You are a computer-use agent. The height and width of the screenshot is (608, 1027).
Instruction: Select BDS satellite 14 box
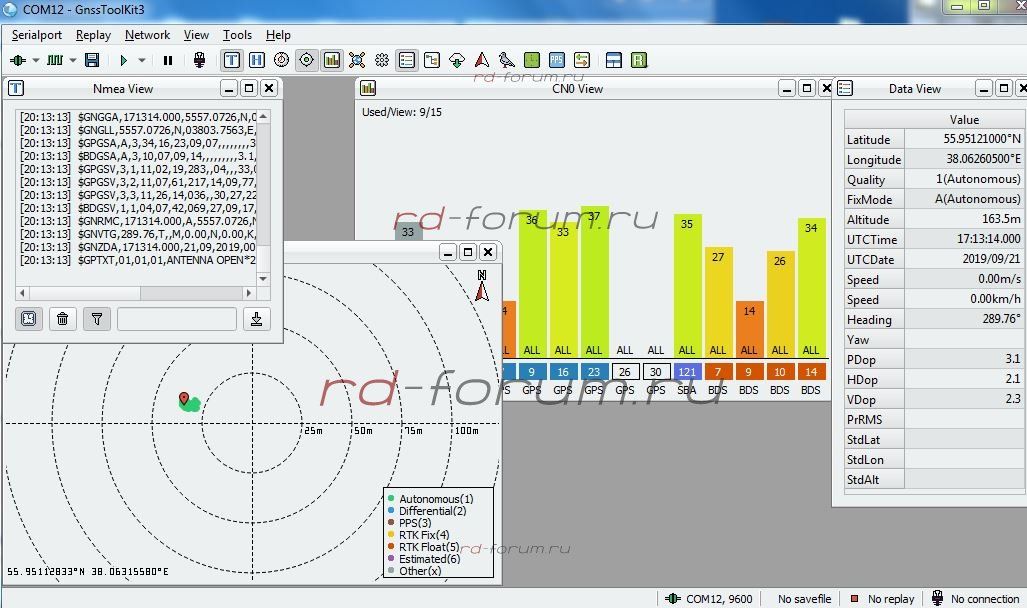(811, 372)
